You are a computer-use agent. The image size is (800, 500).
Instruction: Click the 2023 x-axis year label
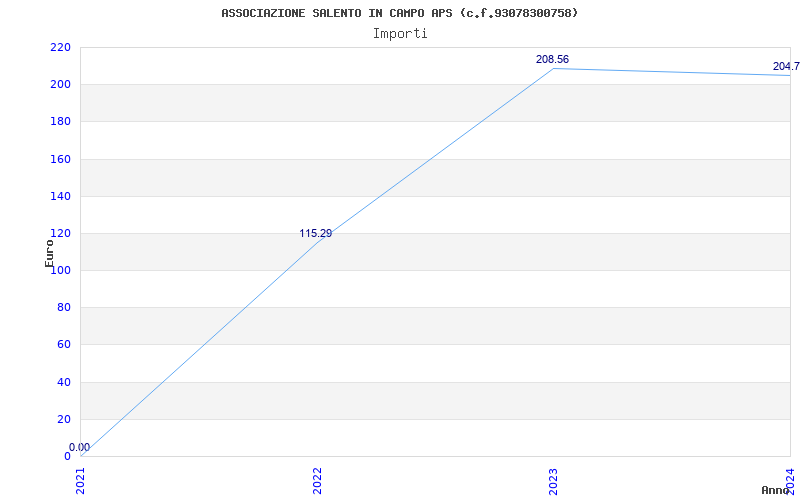point(554,481)
